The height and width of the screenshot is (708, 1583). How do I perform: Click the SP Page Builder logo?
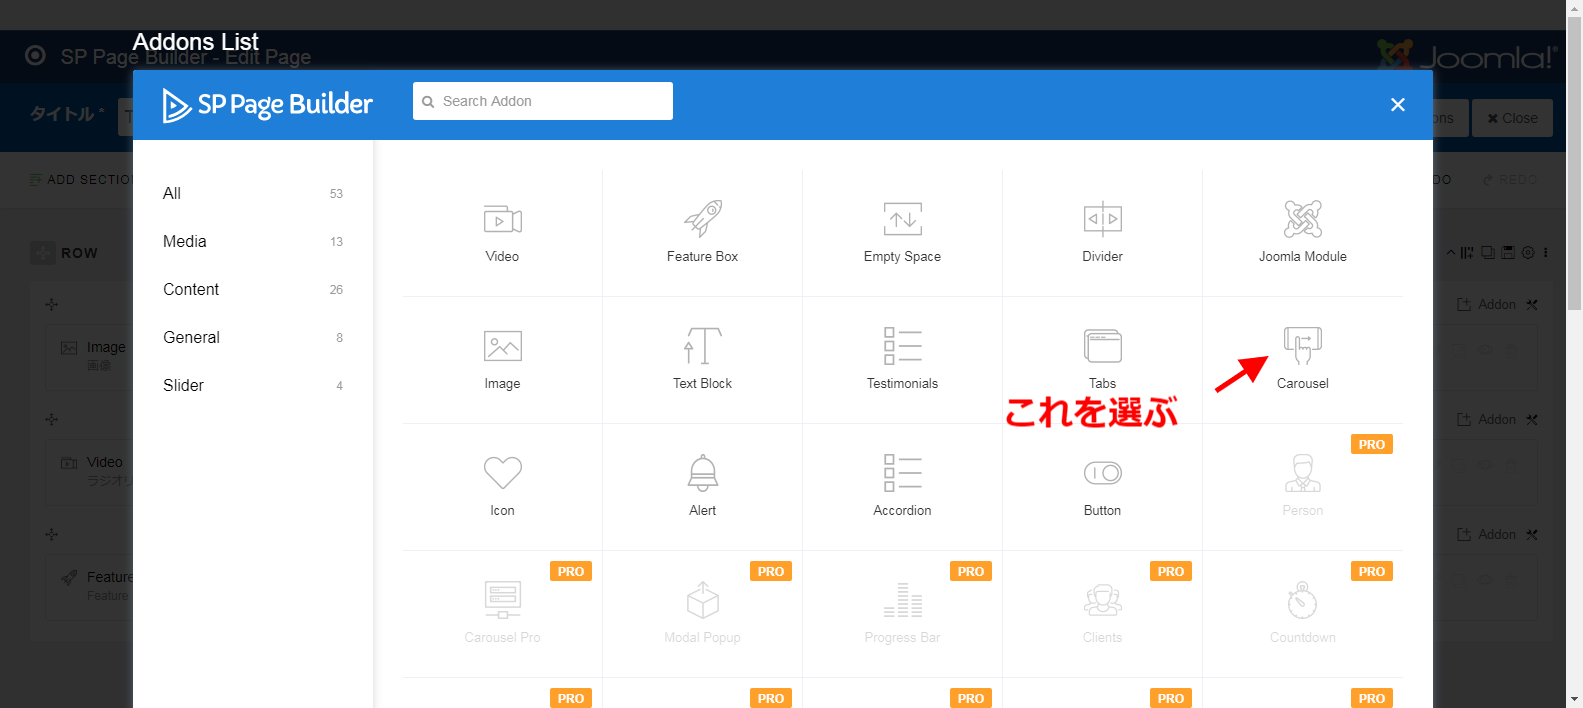267,104
